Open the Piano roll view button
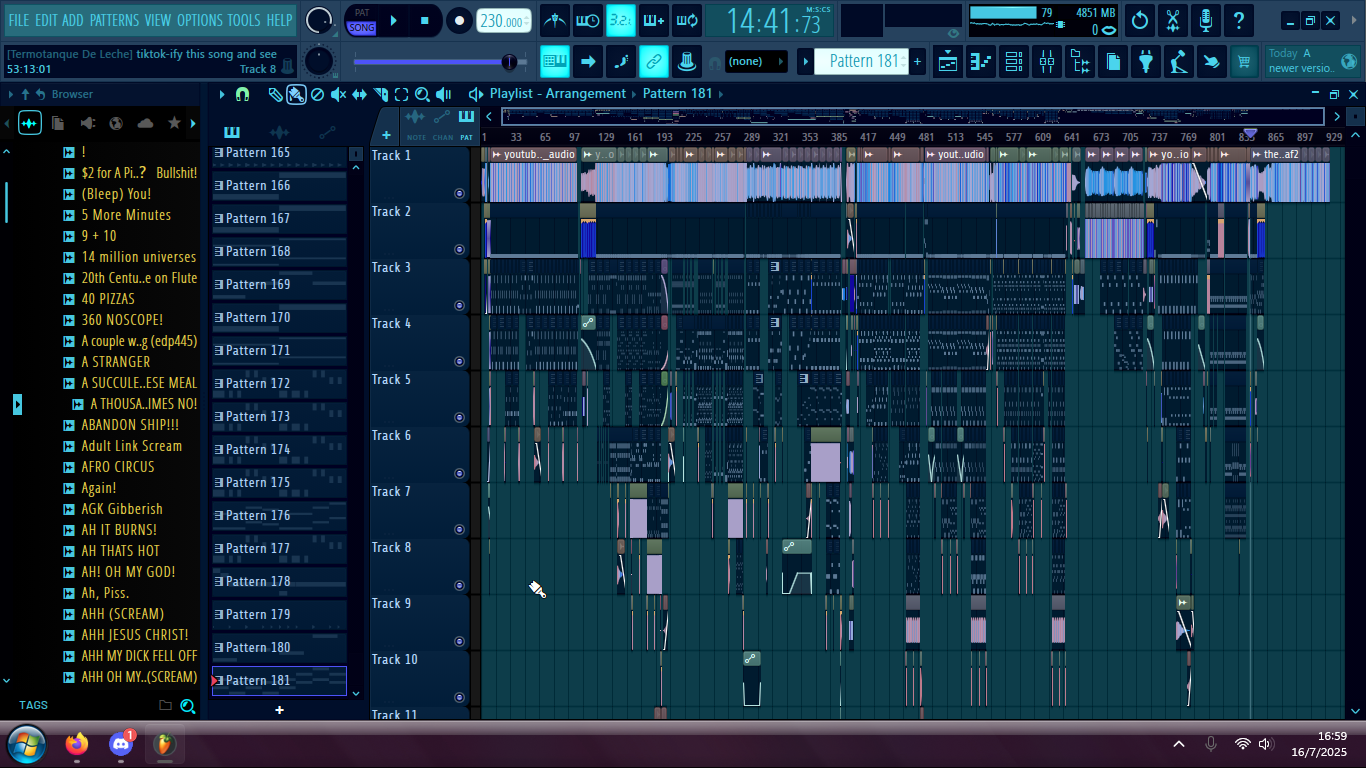 [x=981, y=62]
